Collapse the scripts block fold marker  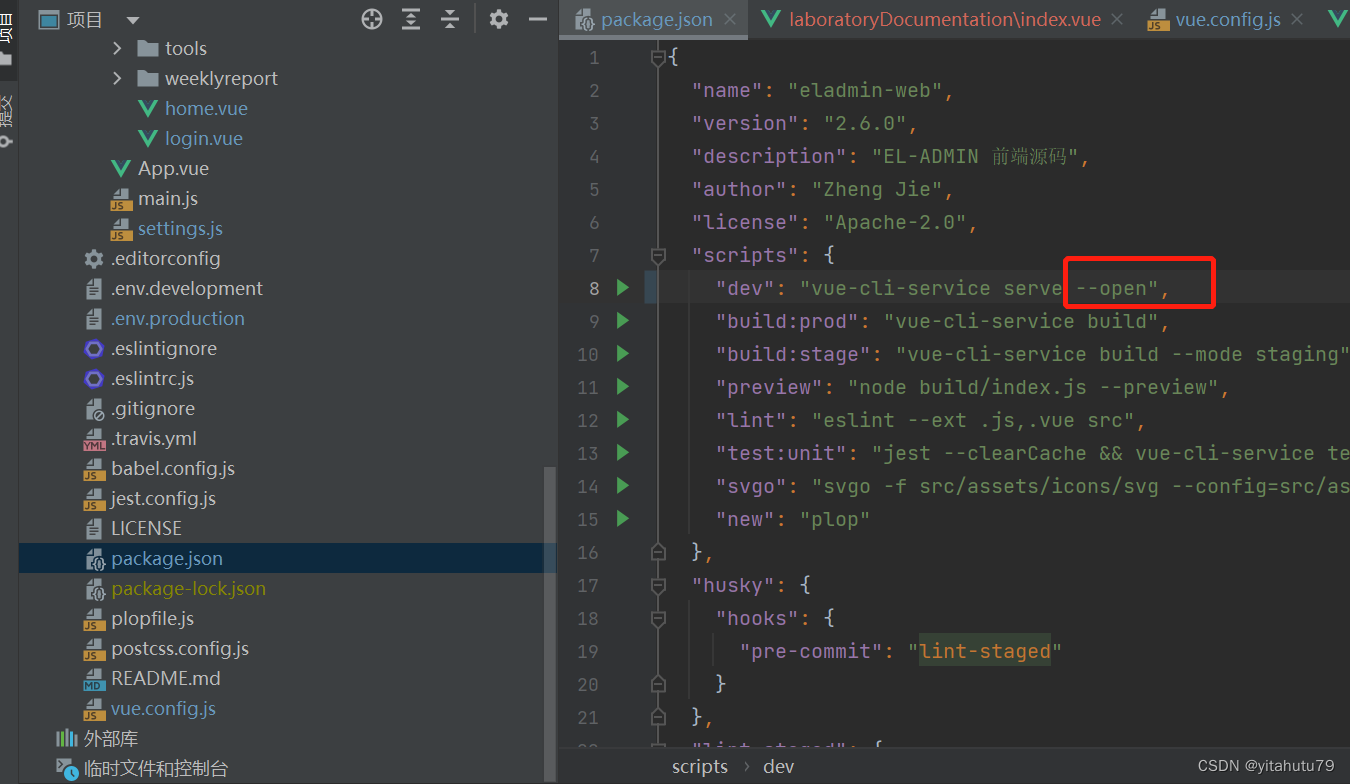click(x=658, y=255)
